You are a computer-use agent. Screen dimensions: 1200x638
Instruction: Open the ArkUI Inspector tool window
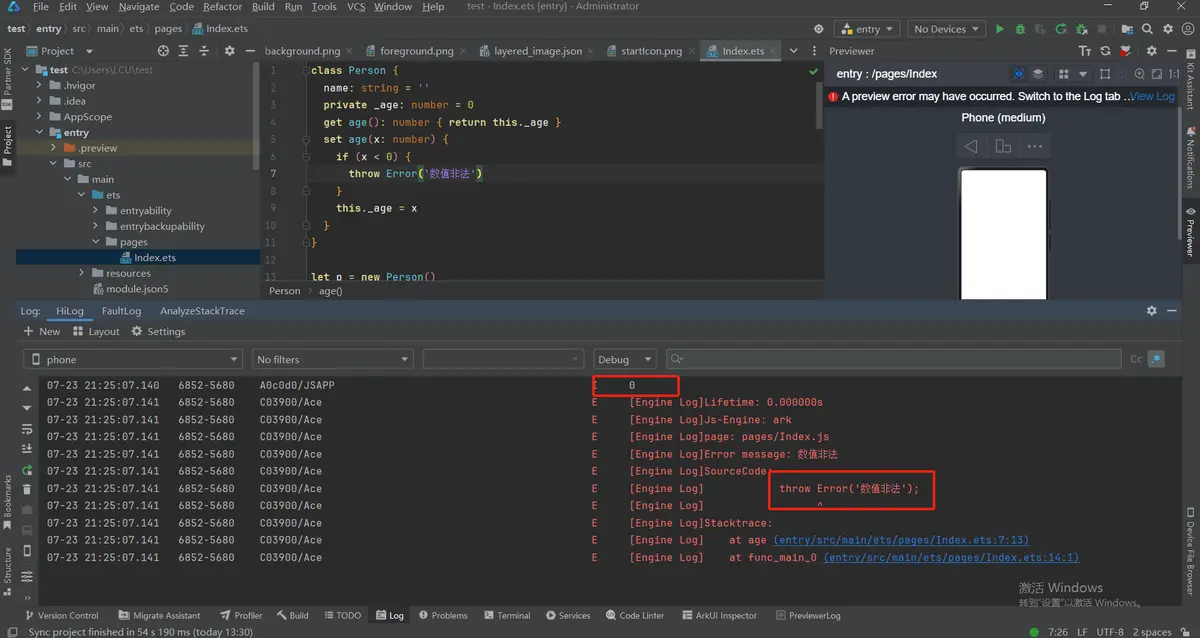(x=719, y=615)
